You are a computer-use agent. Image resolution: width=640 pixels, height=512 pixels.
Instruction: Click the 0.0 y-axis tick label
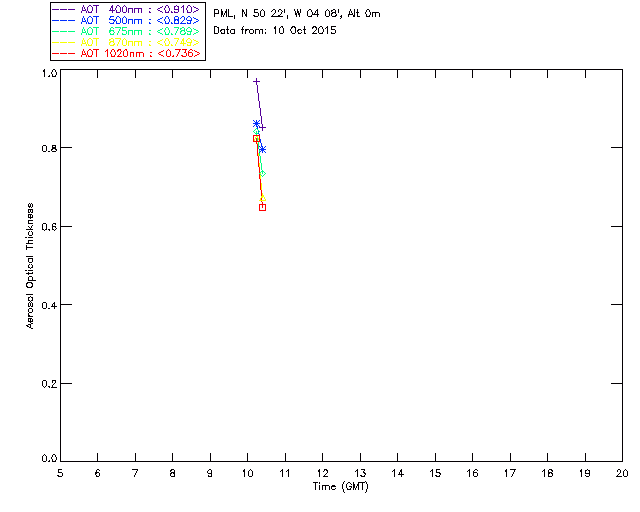pos(49,459)
